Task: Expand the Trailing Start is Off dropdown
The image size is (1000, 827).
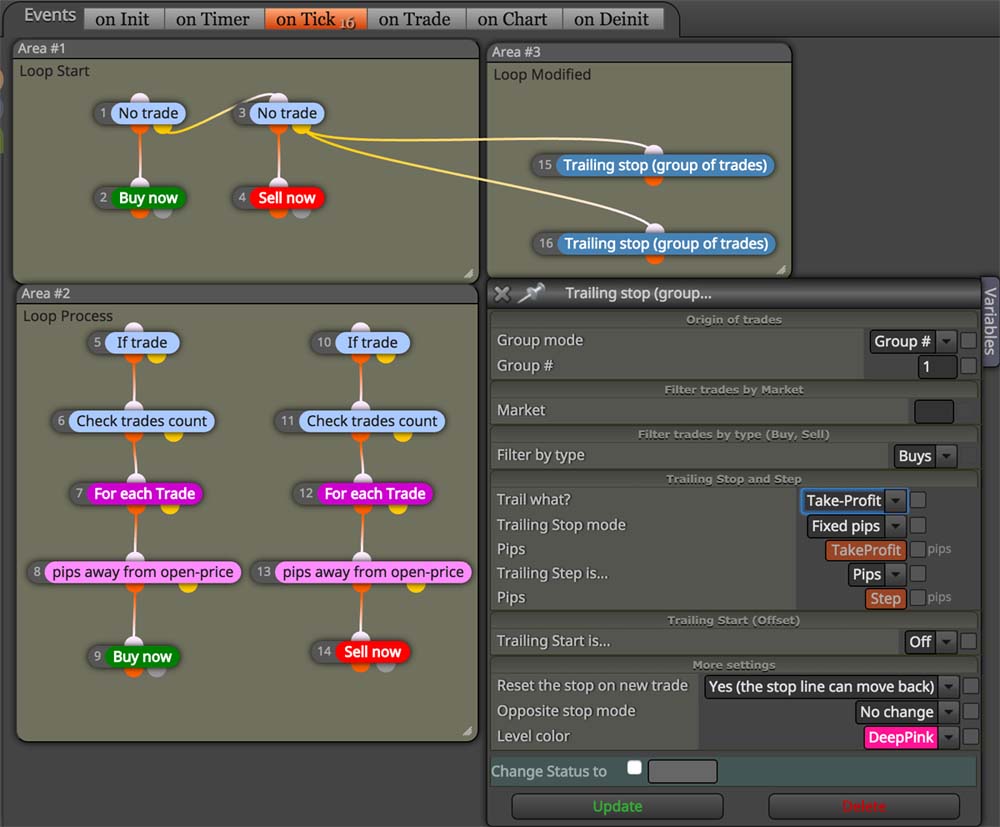Action: tap(930, 641)
